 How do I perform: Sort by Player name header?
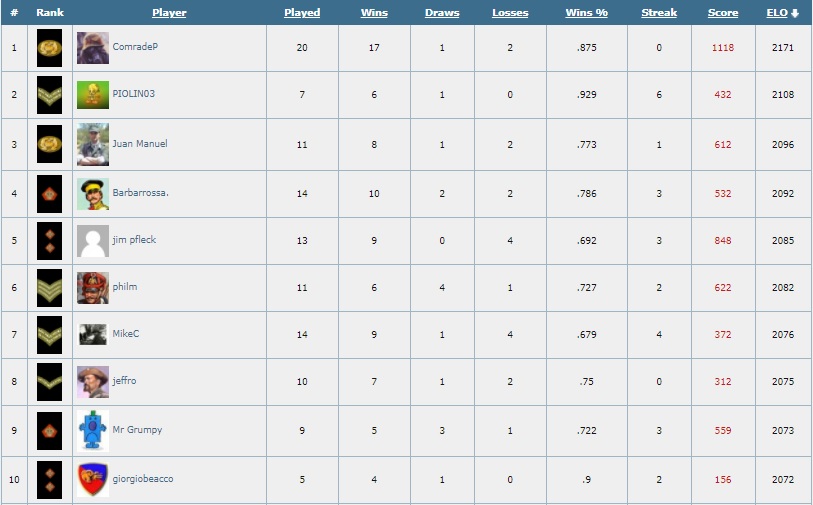(x=169, y=13)
